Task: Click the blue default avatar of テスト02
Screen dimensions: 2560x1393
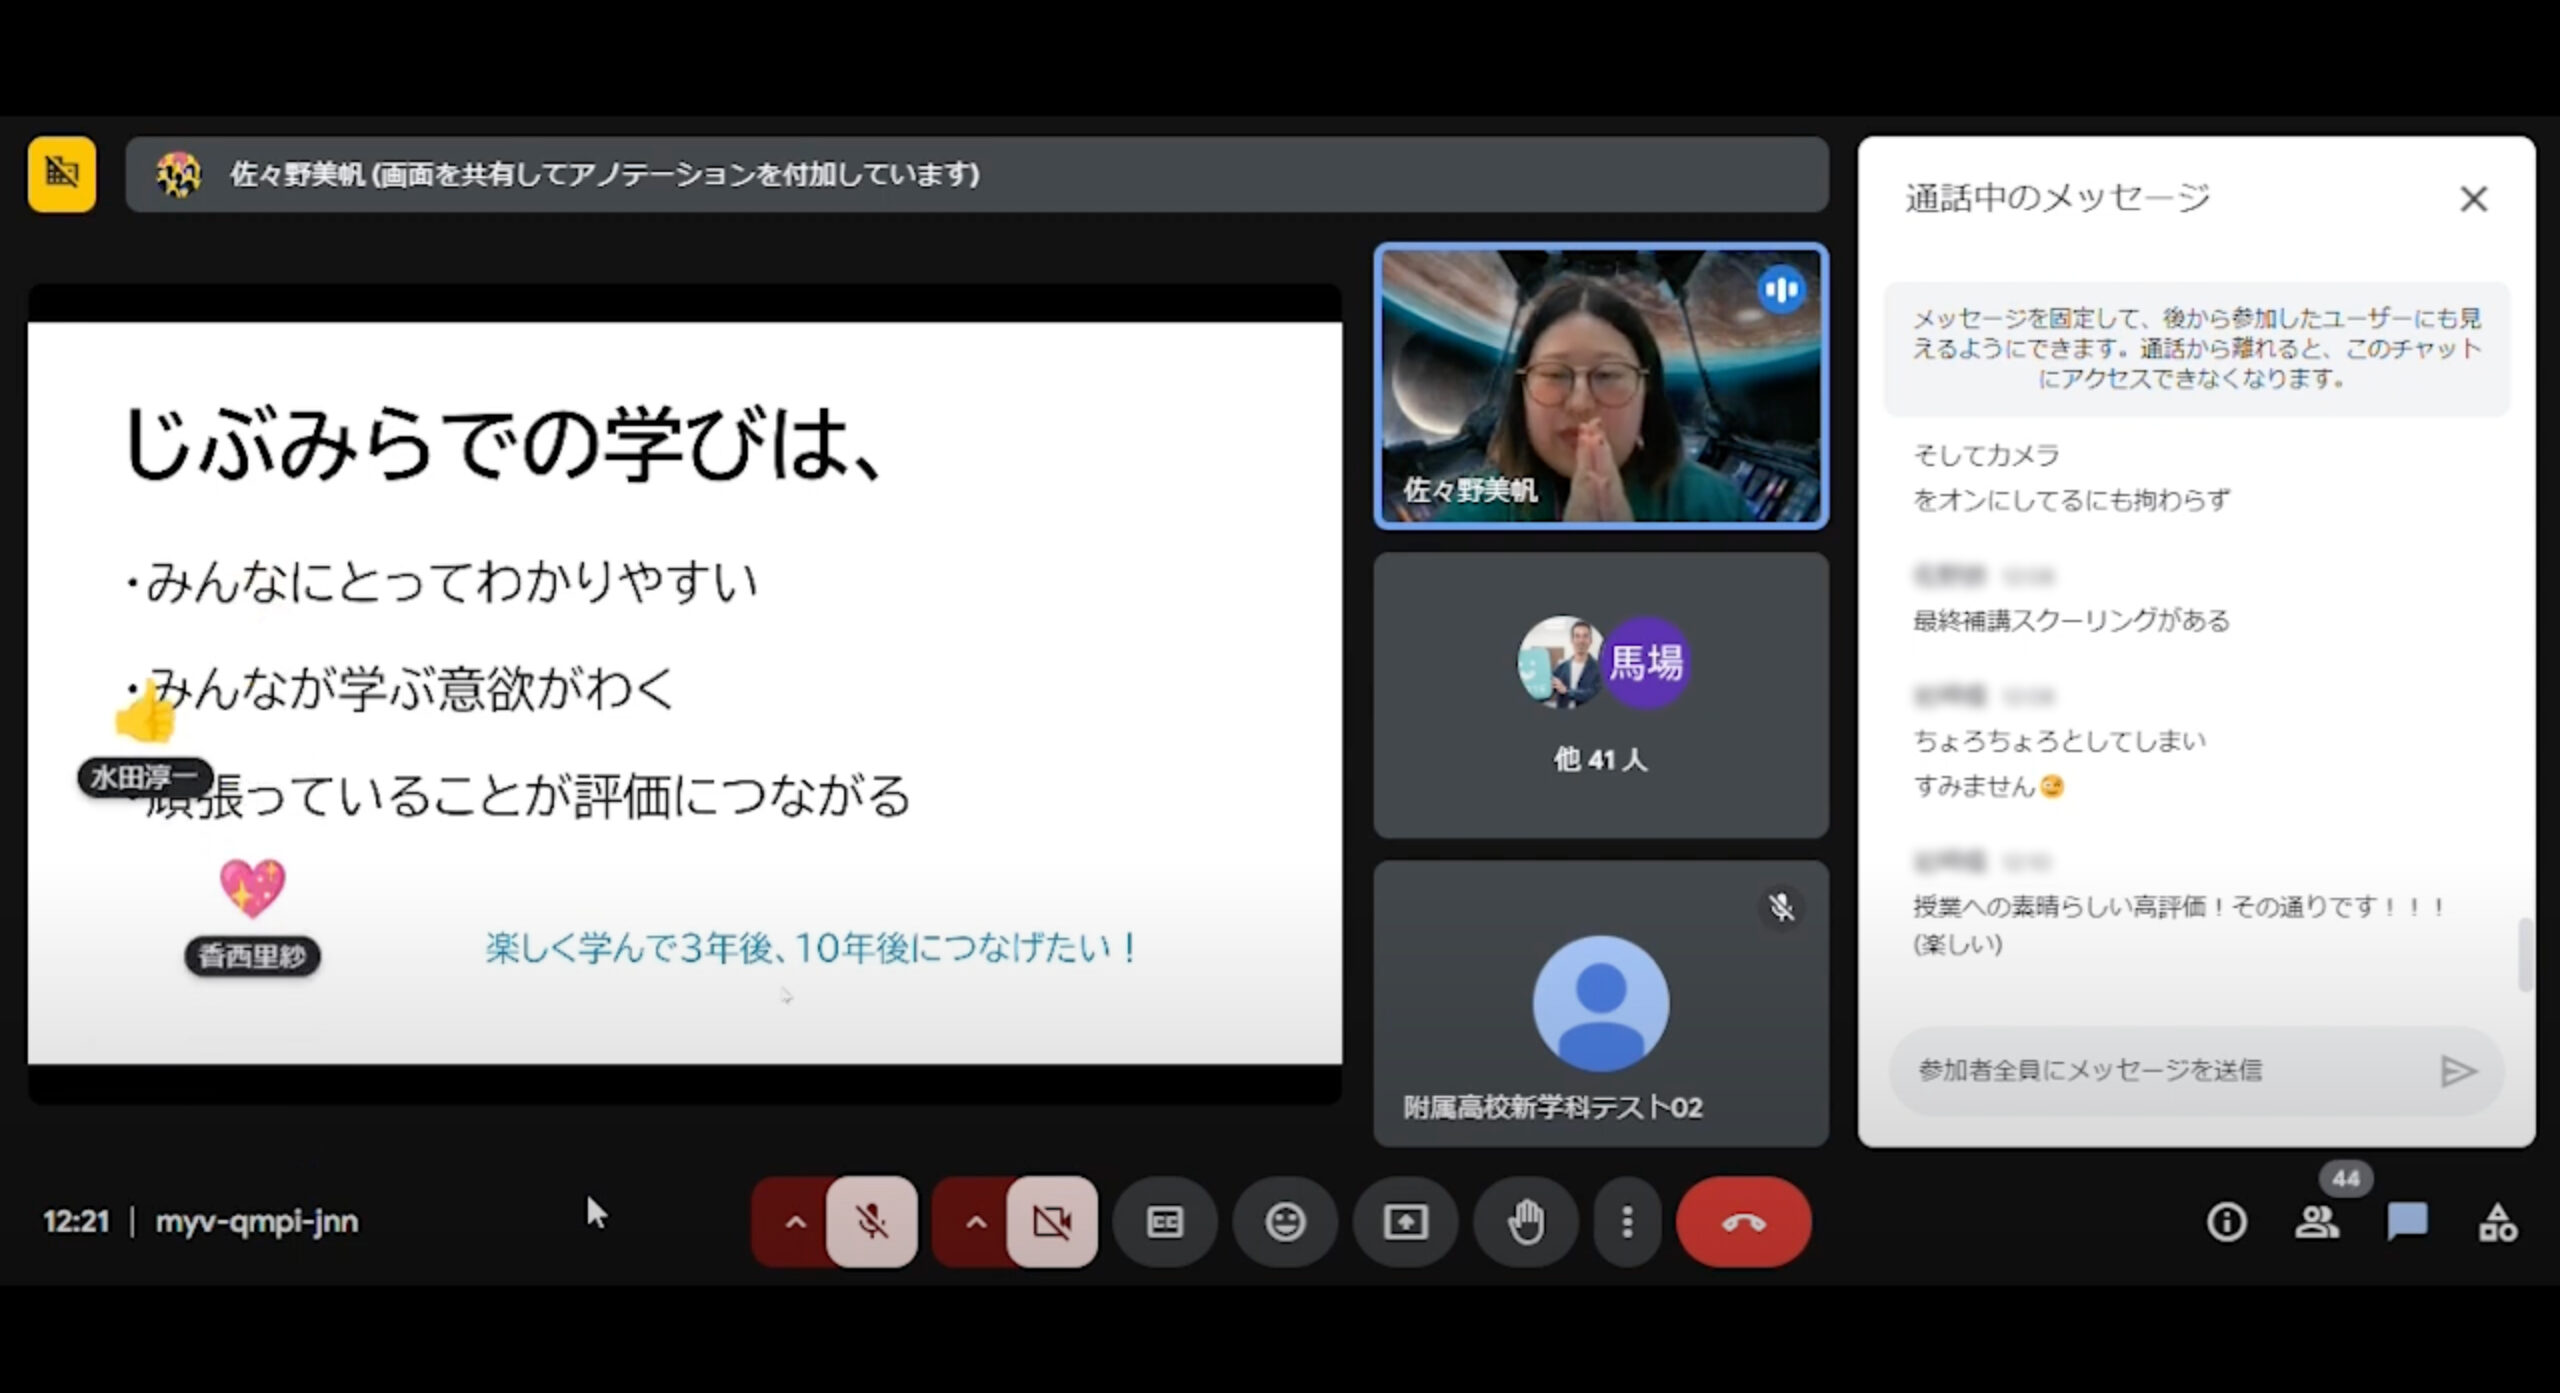Action: [x=1600, y=1003]
